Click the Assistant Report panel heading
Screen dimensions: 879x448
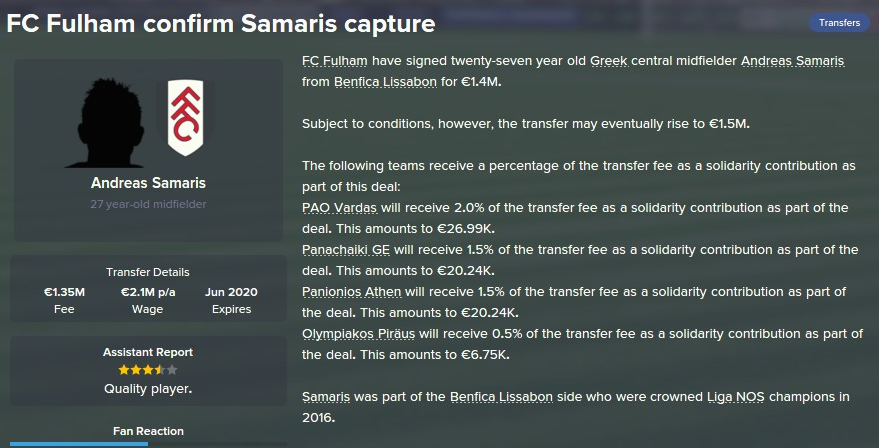(x=148, y=352)
